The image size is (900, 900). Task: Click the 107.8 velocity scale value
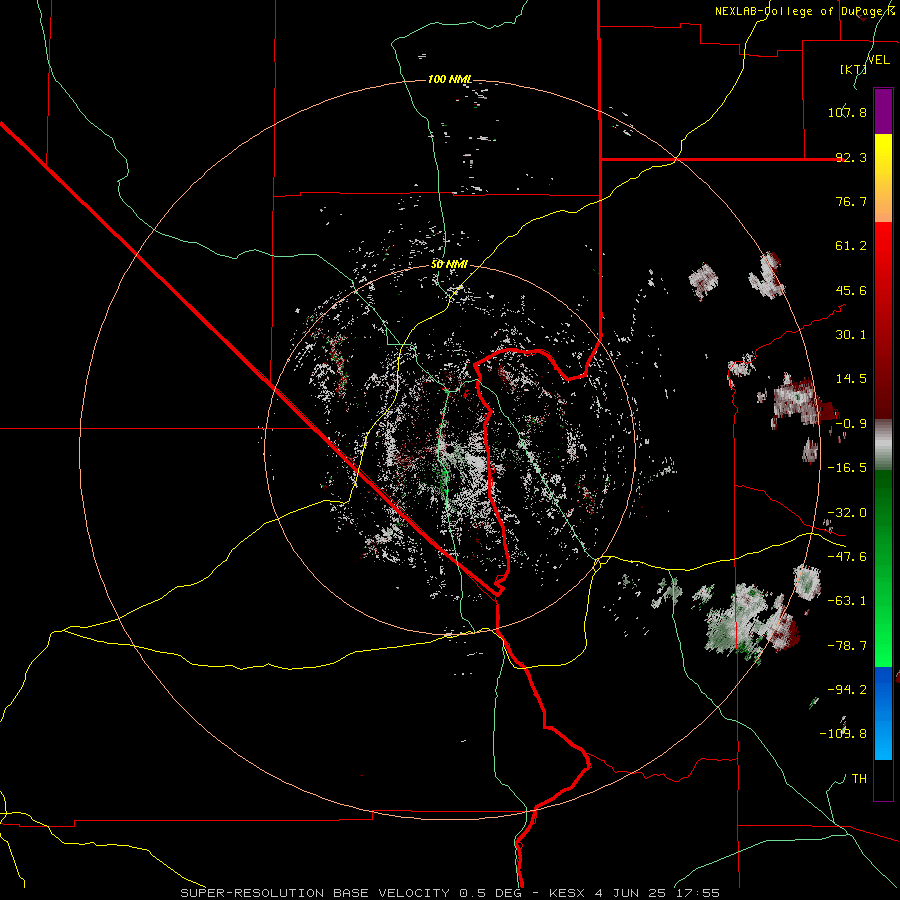(847, 112)
